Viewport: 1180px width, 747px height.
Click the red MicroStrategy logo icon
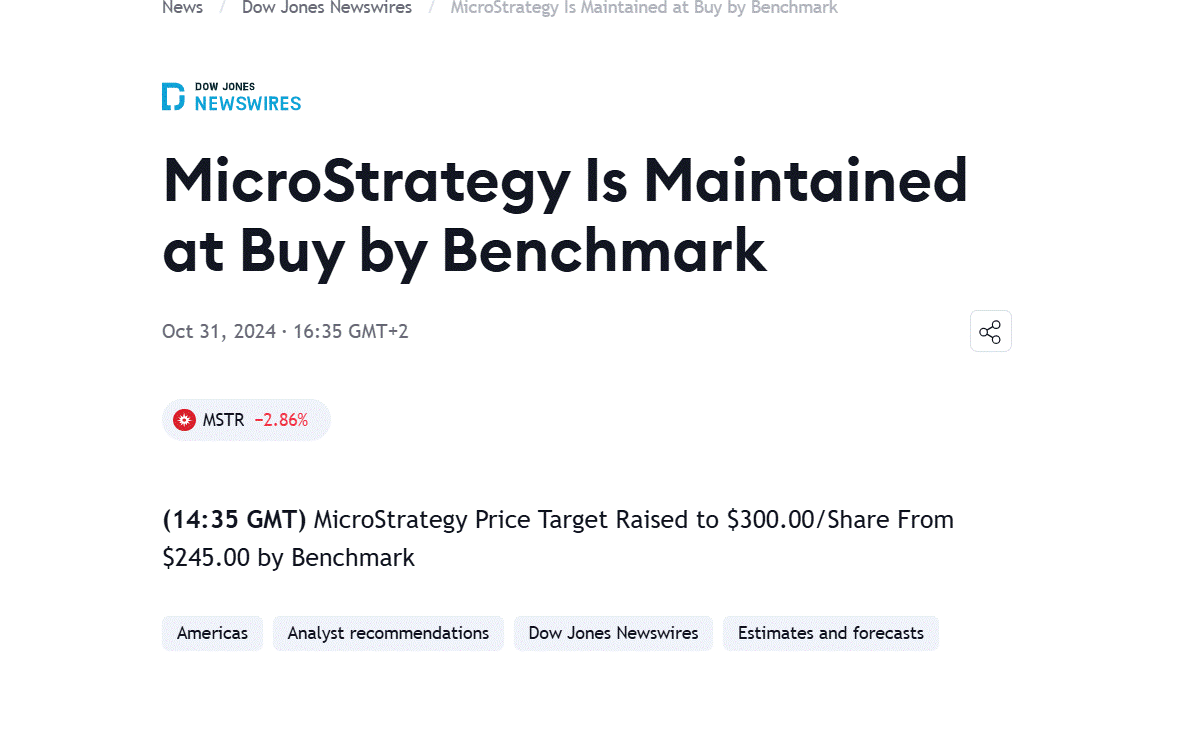pos(184,420)
